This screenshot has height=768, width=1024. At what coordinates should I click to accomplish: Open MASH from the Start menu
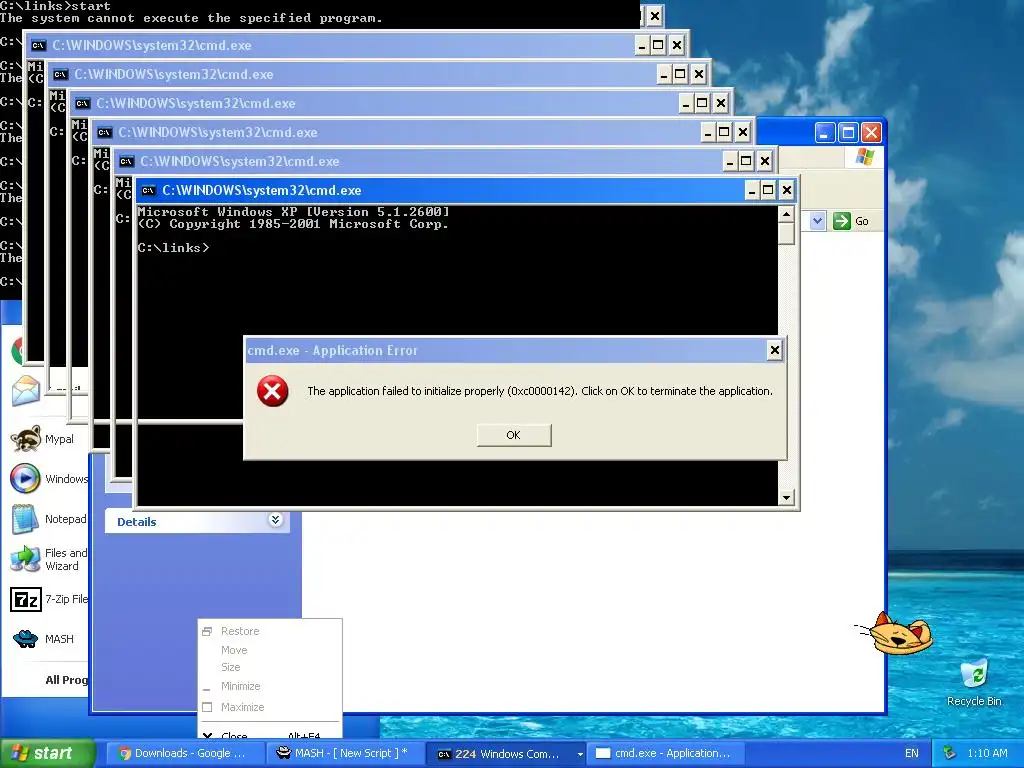(x=43, y=639)
